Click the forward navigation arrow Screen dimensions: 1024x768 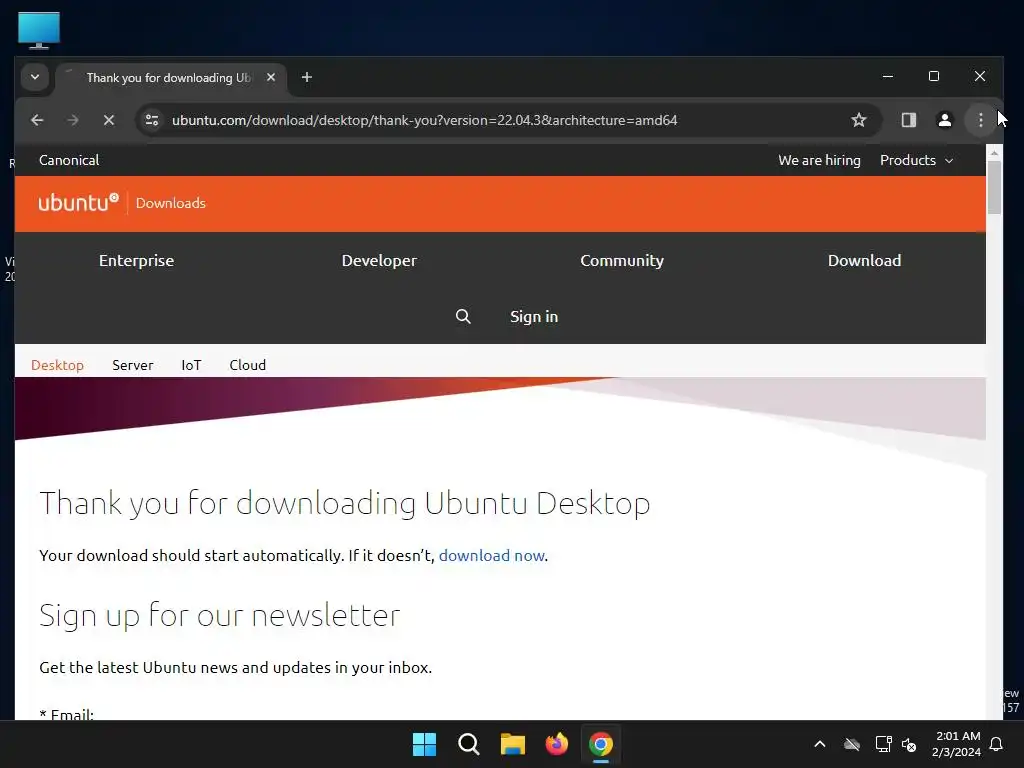coord(73,120)
